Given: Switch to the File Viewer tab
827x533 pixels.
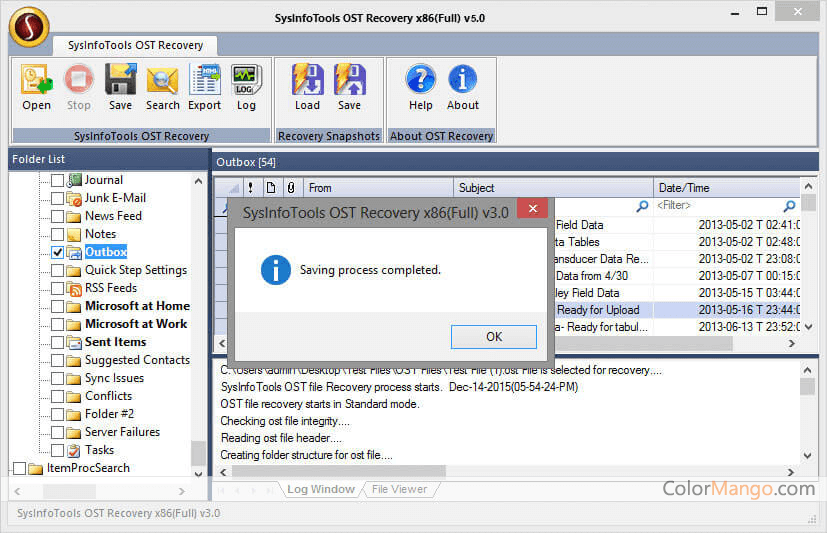Looking at the screenshot, I should tap(399, 490).
